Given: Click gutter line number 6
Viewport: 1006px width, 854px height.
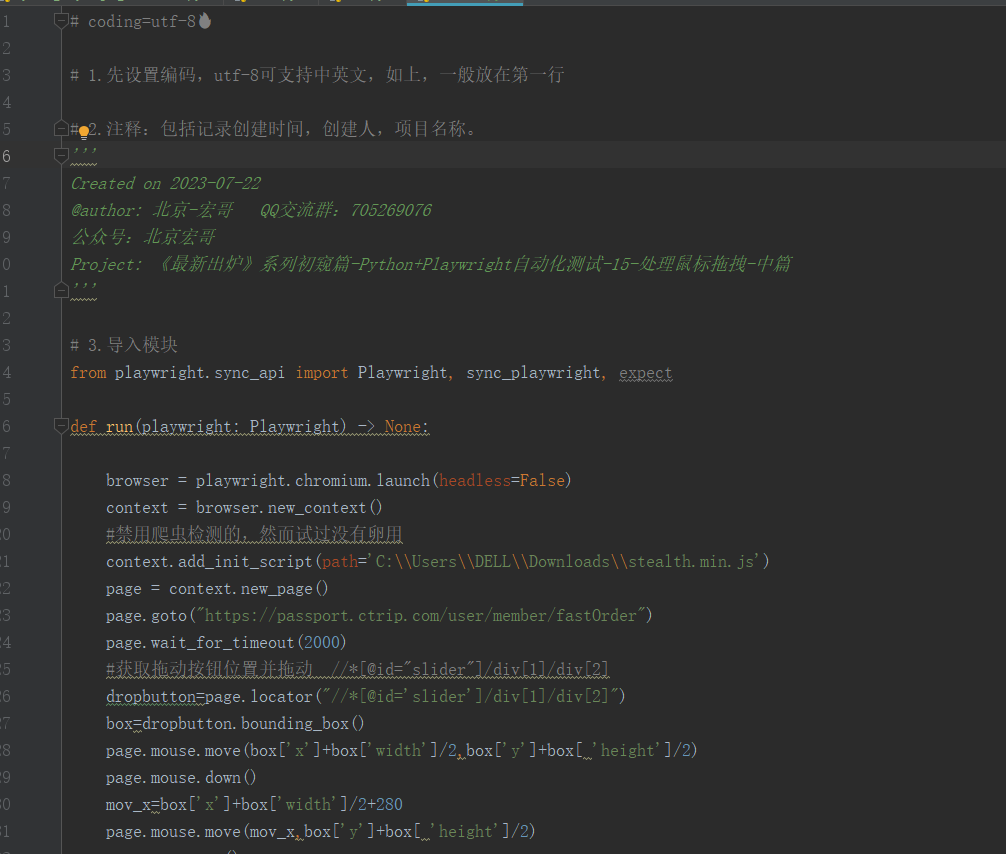Looking at the screenshot, I should (6, 156).
